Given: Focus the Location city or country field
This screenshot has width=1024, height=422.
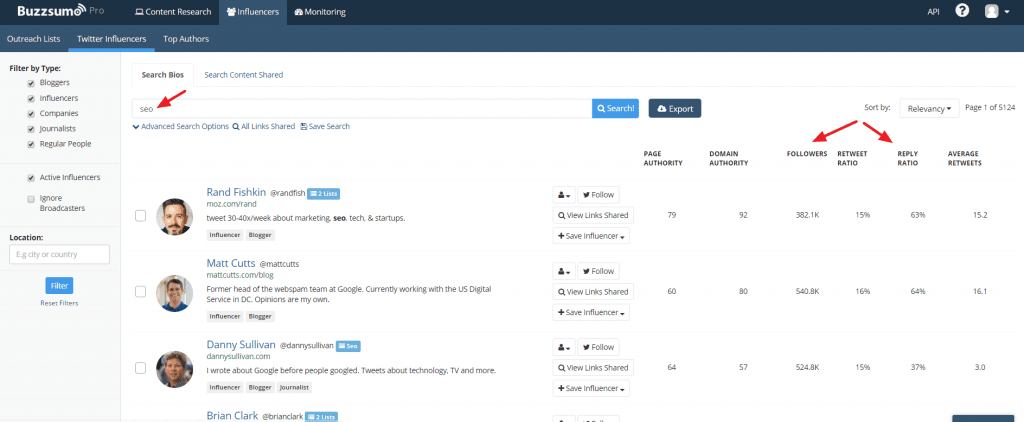Looking at the screenshot, I should pyautogui.click(x=59, y=254).
